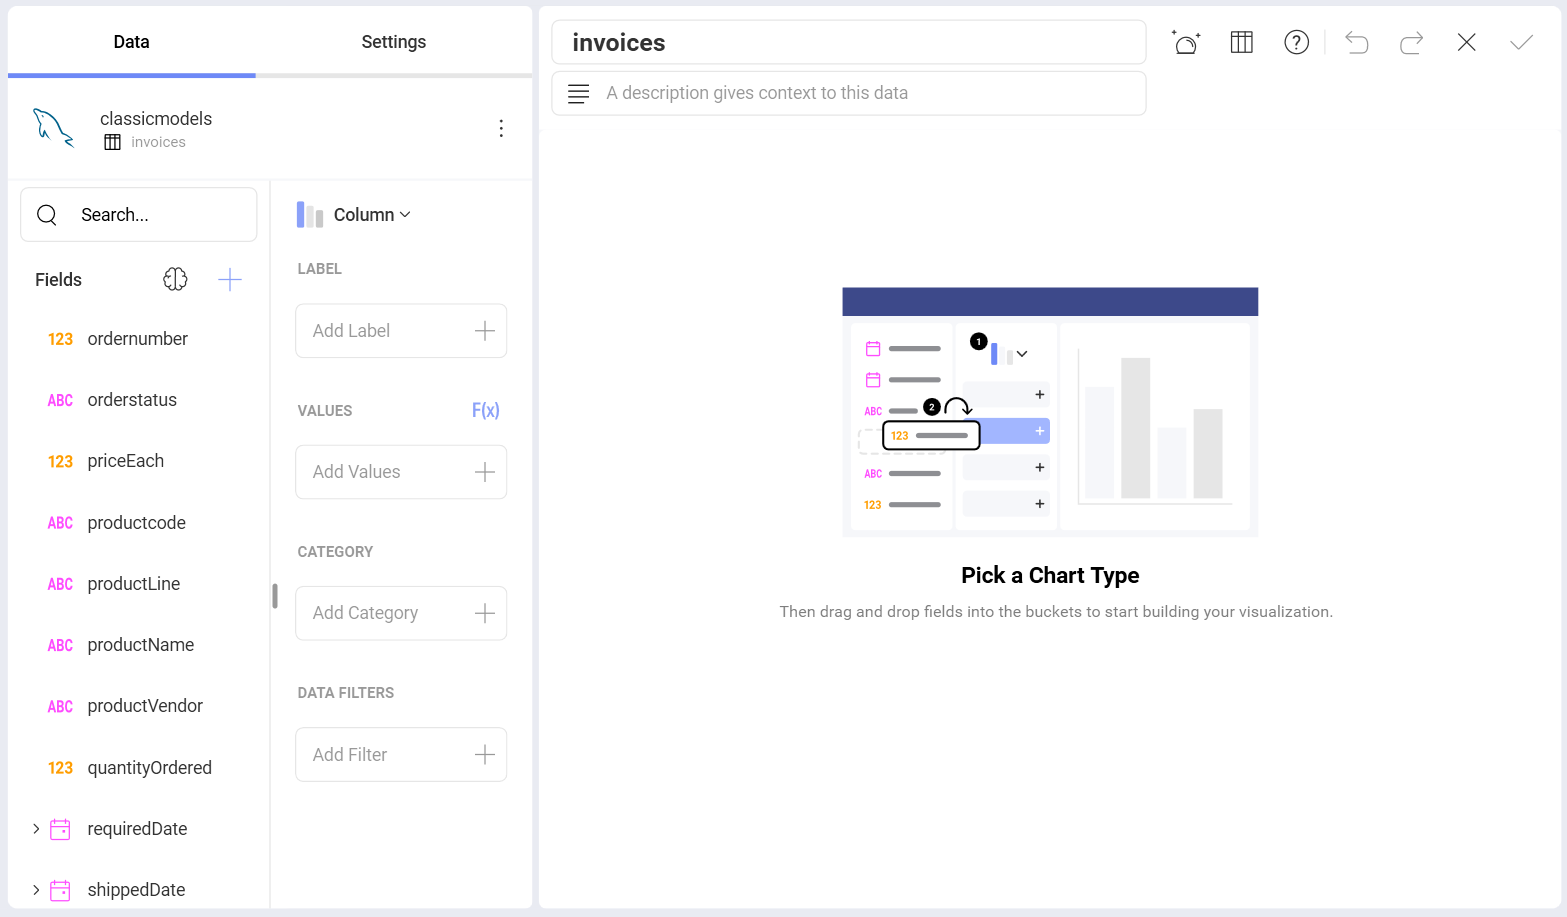Click the MySQL dolphin data source icon
The height and width of the screenshot is (917, 1567).
pyautogui.click(x=54, y=128)
